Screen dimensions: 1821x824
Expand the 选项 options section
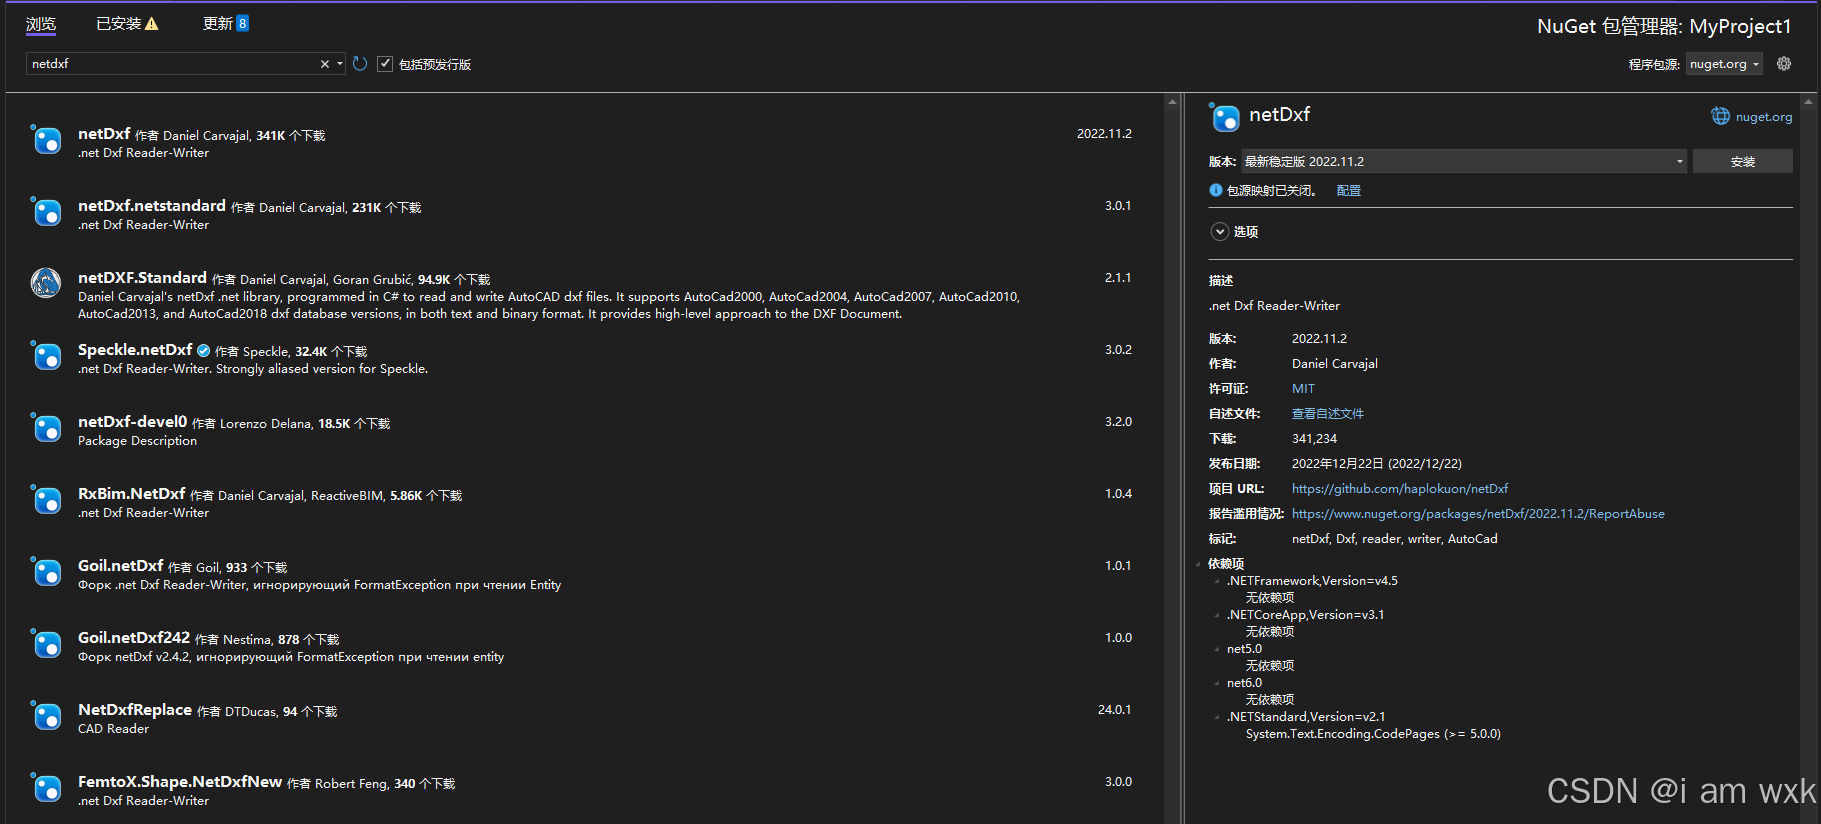tap(1220, 232)
